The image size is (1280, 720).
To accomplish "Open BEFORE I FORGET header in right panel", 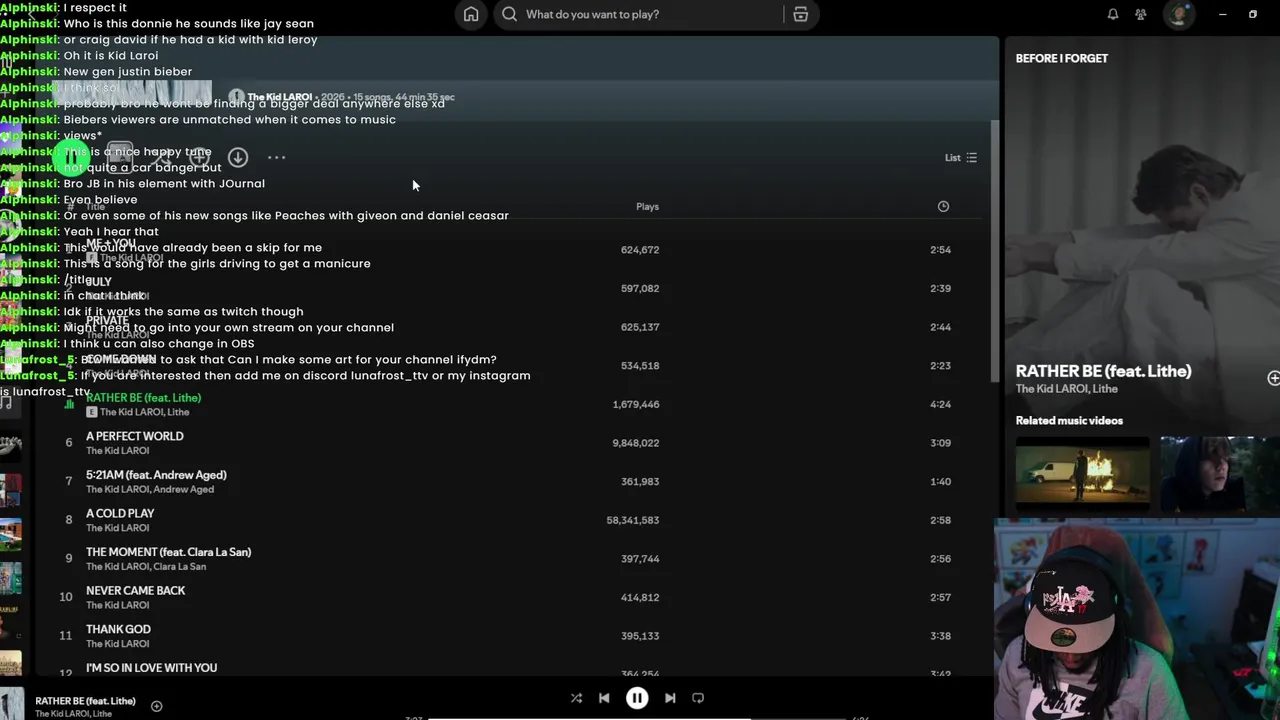I will tap(1062, 58).
